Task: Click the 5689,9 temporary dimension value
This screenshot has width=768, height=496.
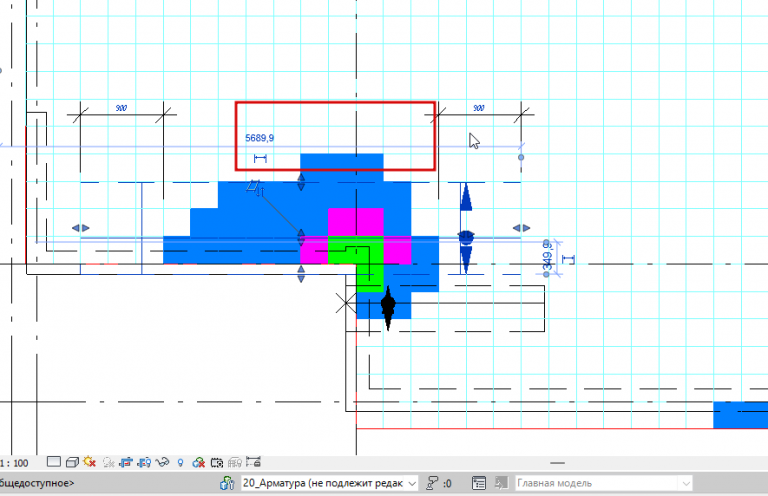Action: click(x=260, y=138)
